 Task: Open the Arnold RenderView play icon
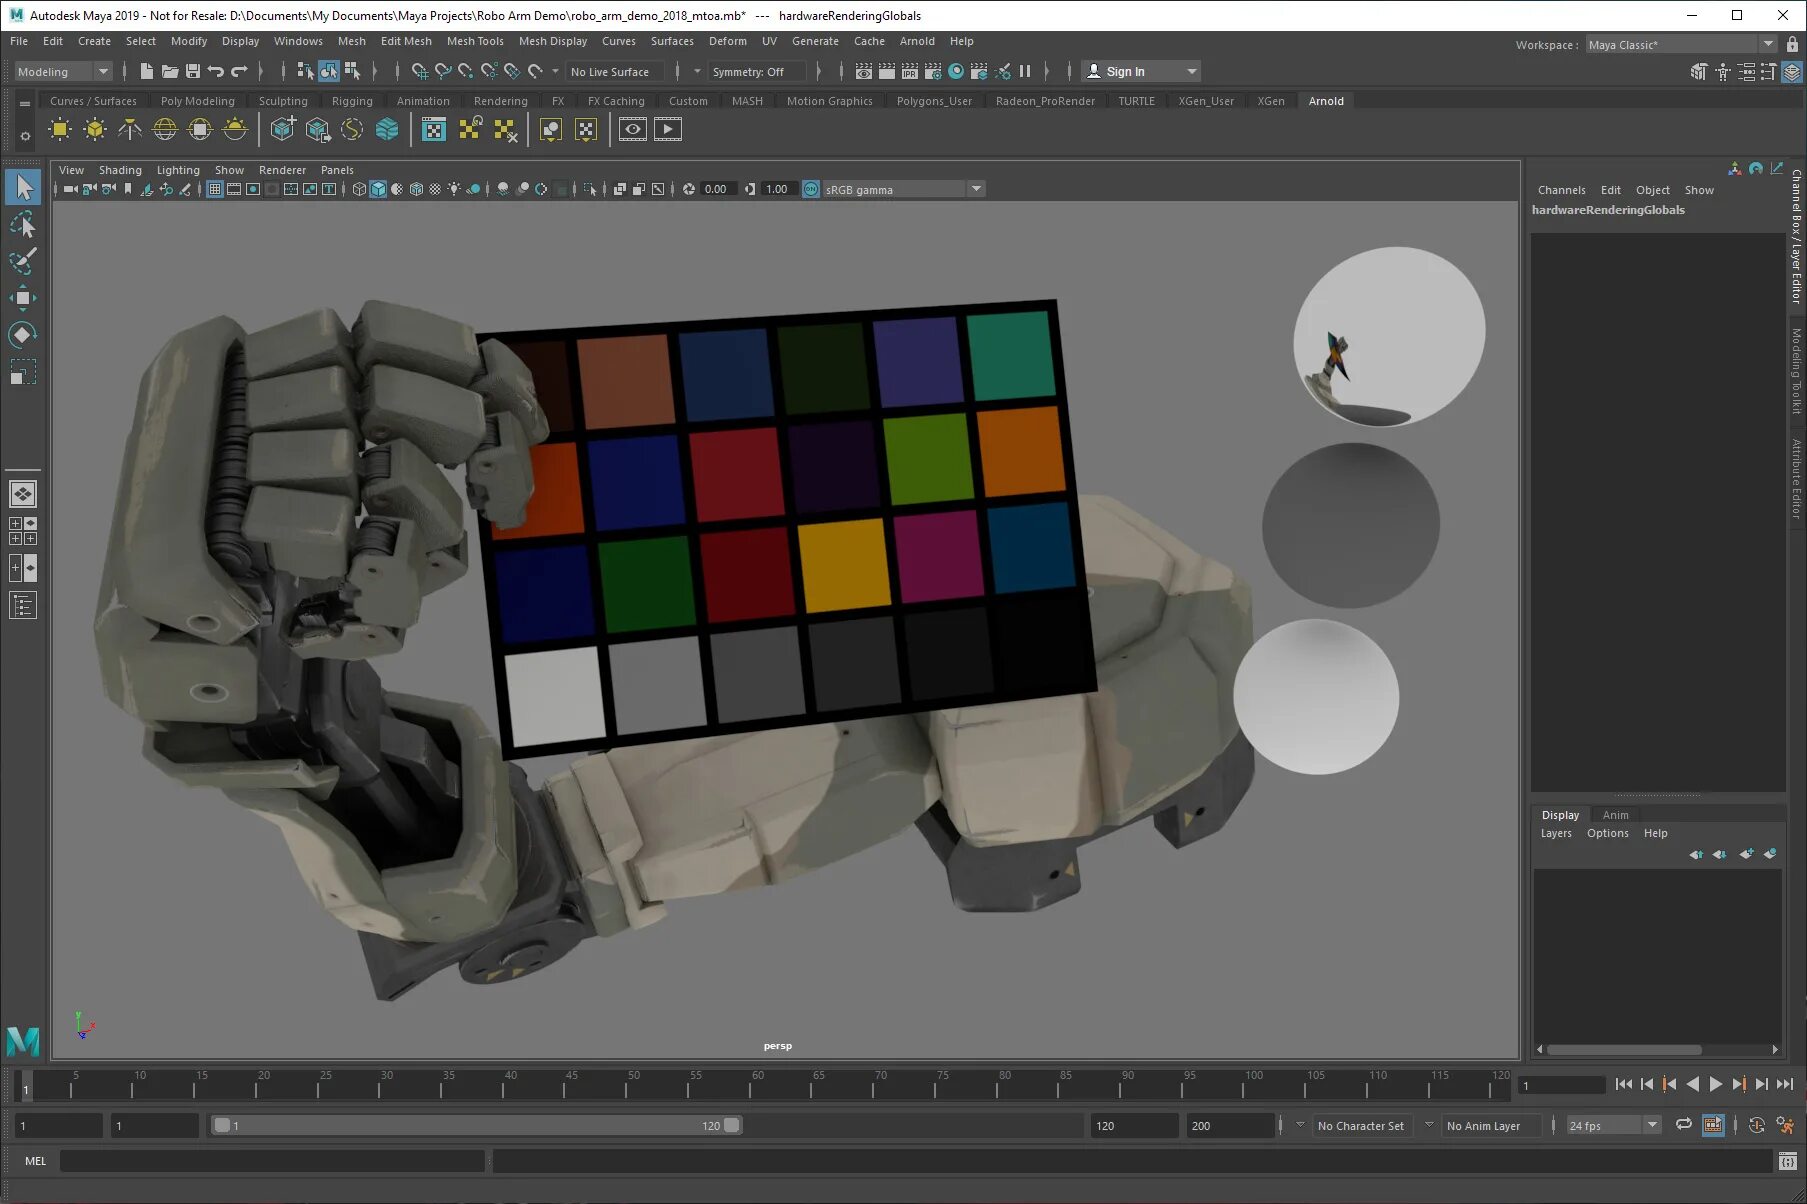pos(667,129)
